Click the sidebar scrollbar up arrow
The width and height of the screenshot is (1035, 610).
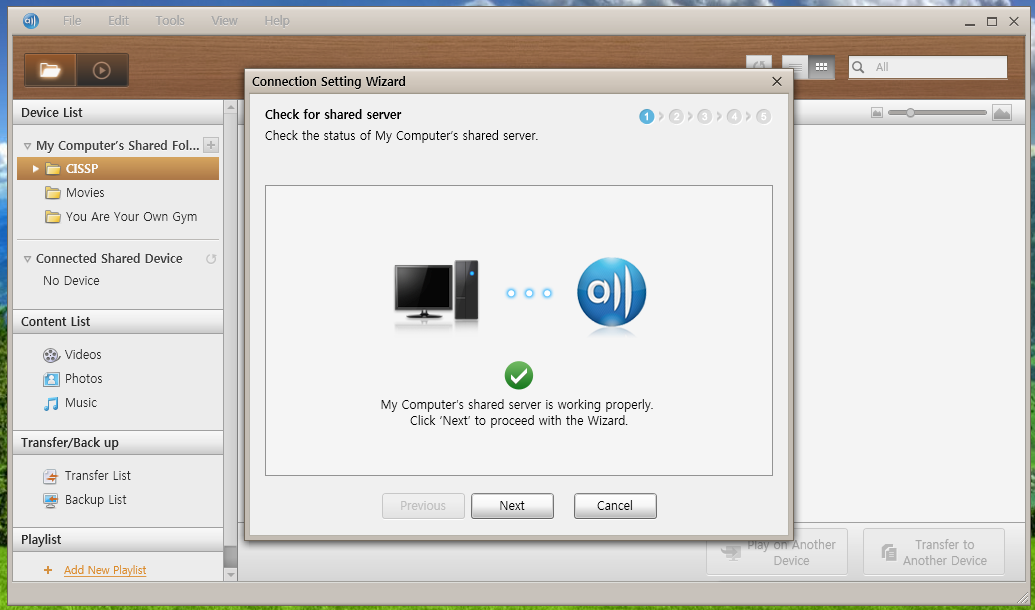tap(230, 107)
